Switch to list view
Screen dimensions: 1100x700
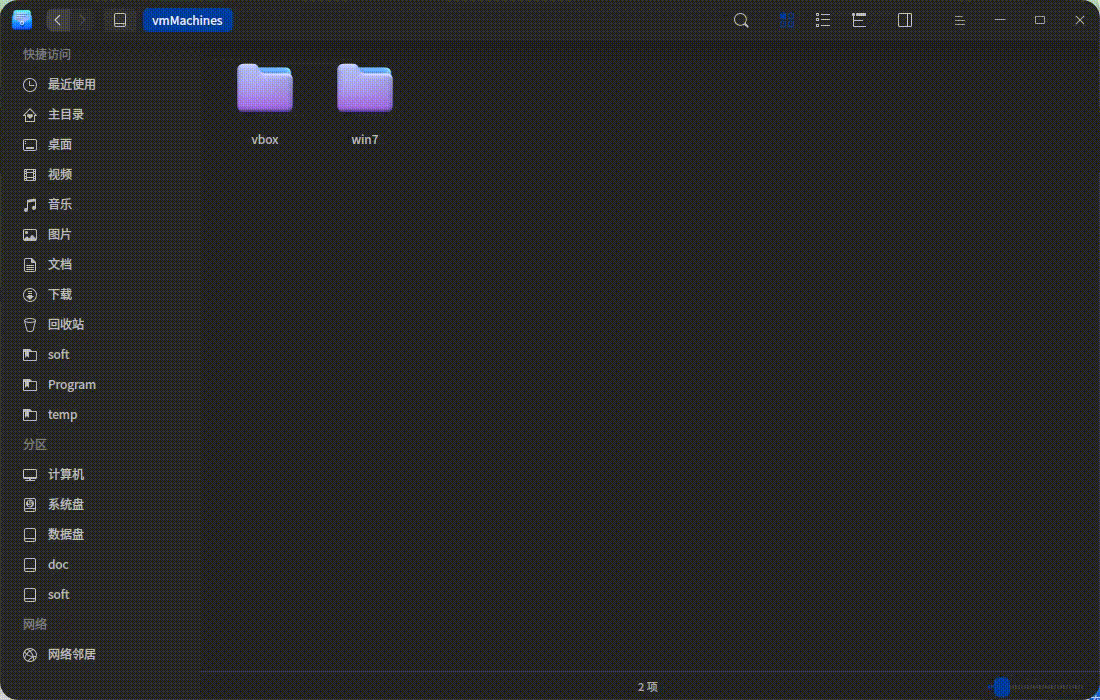coord(823,20)
